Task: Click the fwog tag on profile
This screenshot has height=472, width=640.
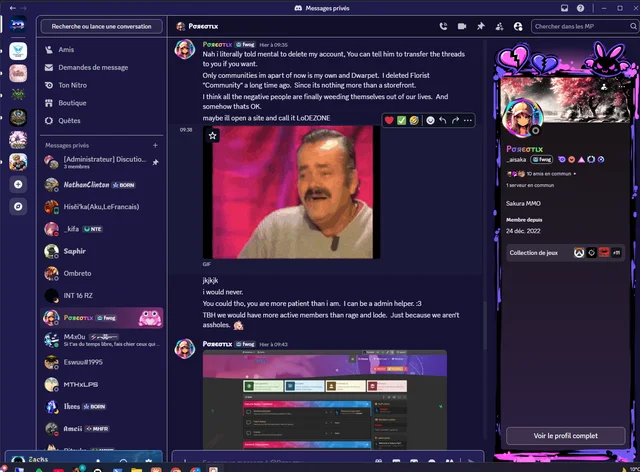Action: [542, 160]
